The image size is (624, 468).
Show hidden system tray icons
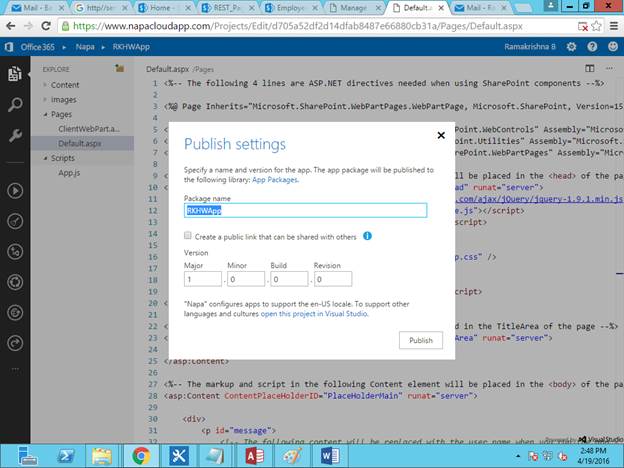[518, 456]
